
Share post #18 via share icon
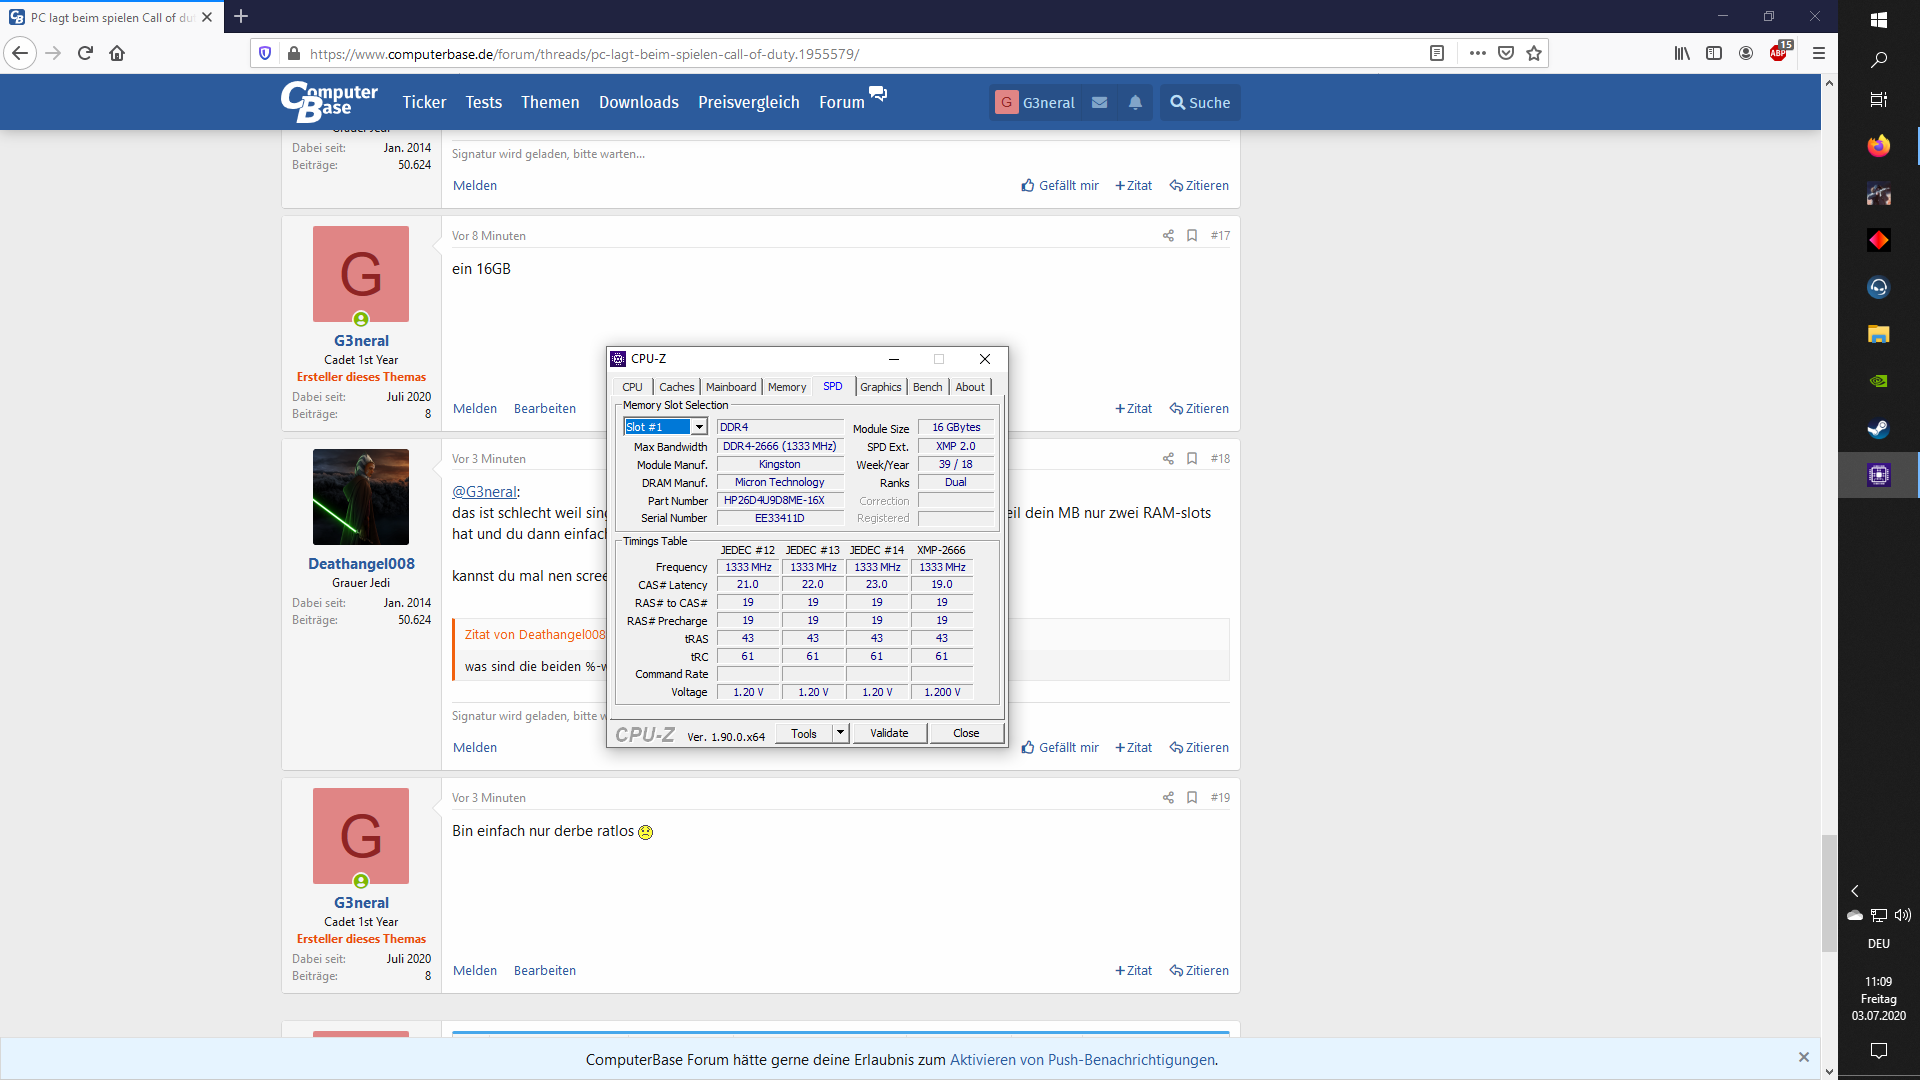pyautogui.click(x=1168, y=459)
